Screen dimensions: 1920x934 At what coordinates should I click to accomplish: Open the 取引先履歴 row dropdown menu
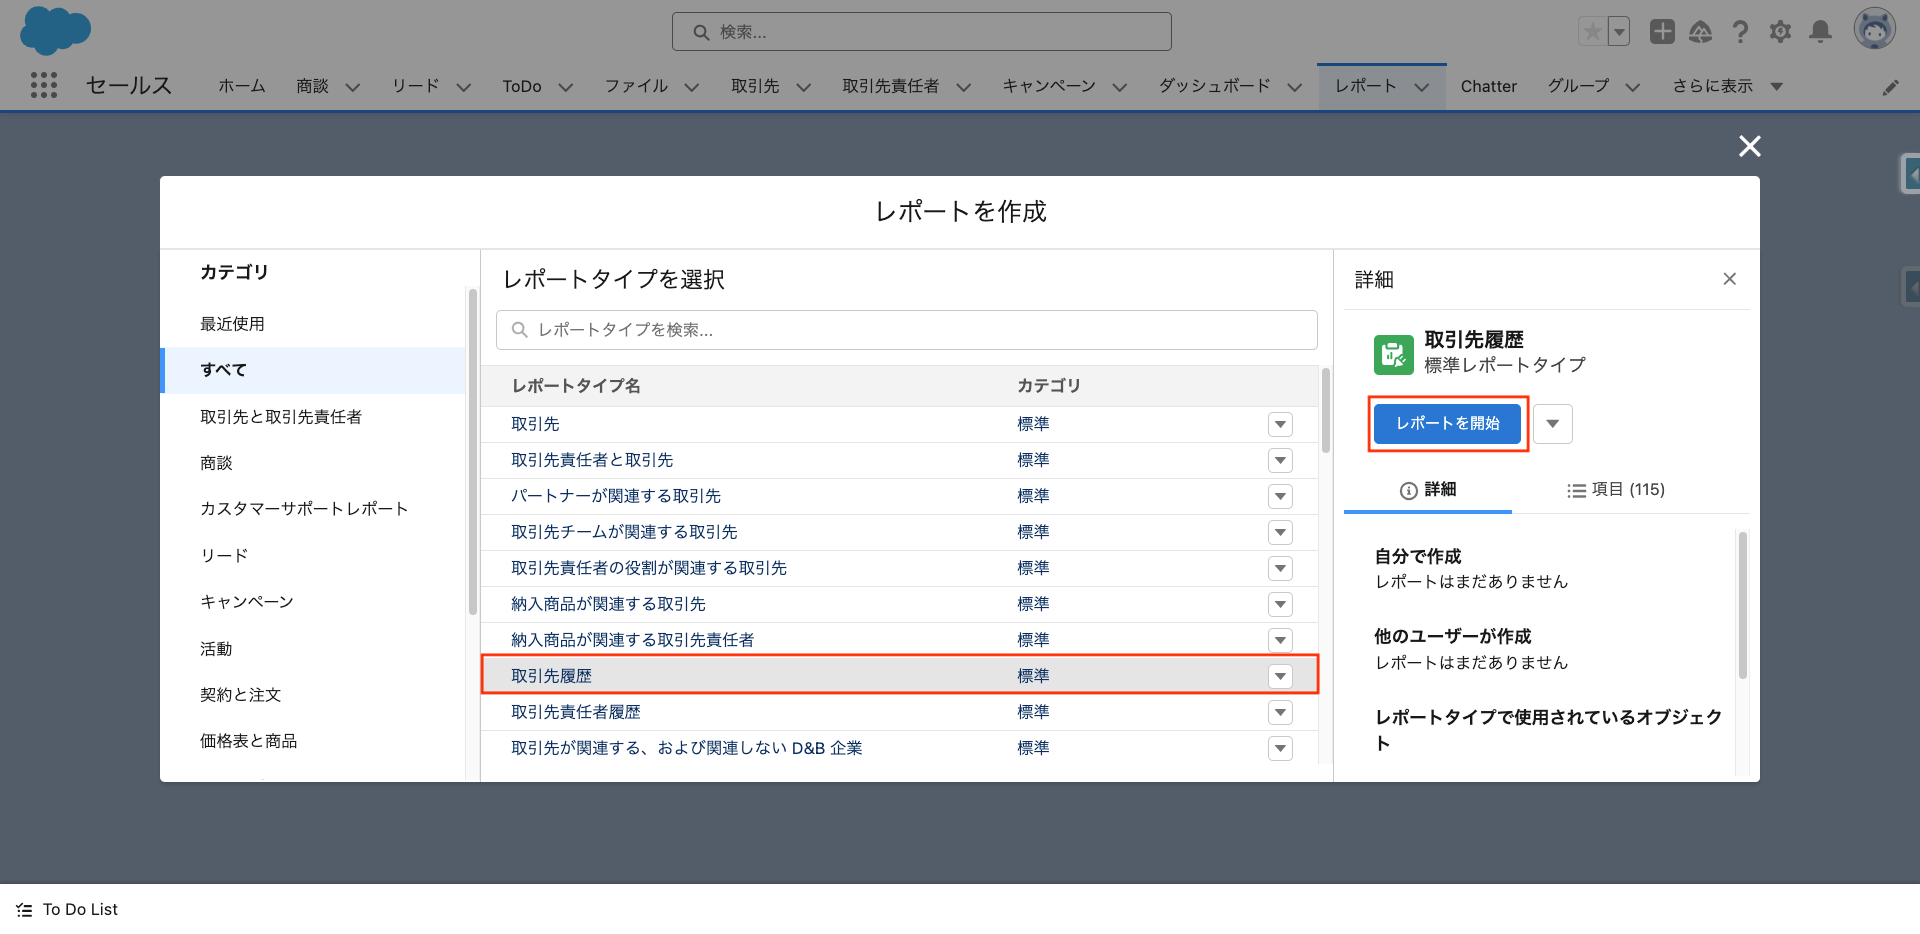click(x=1281, y=676)
